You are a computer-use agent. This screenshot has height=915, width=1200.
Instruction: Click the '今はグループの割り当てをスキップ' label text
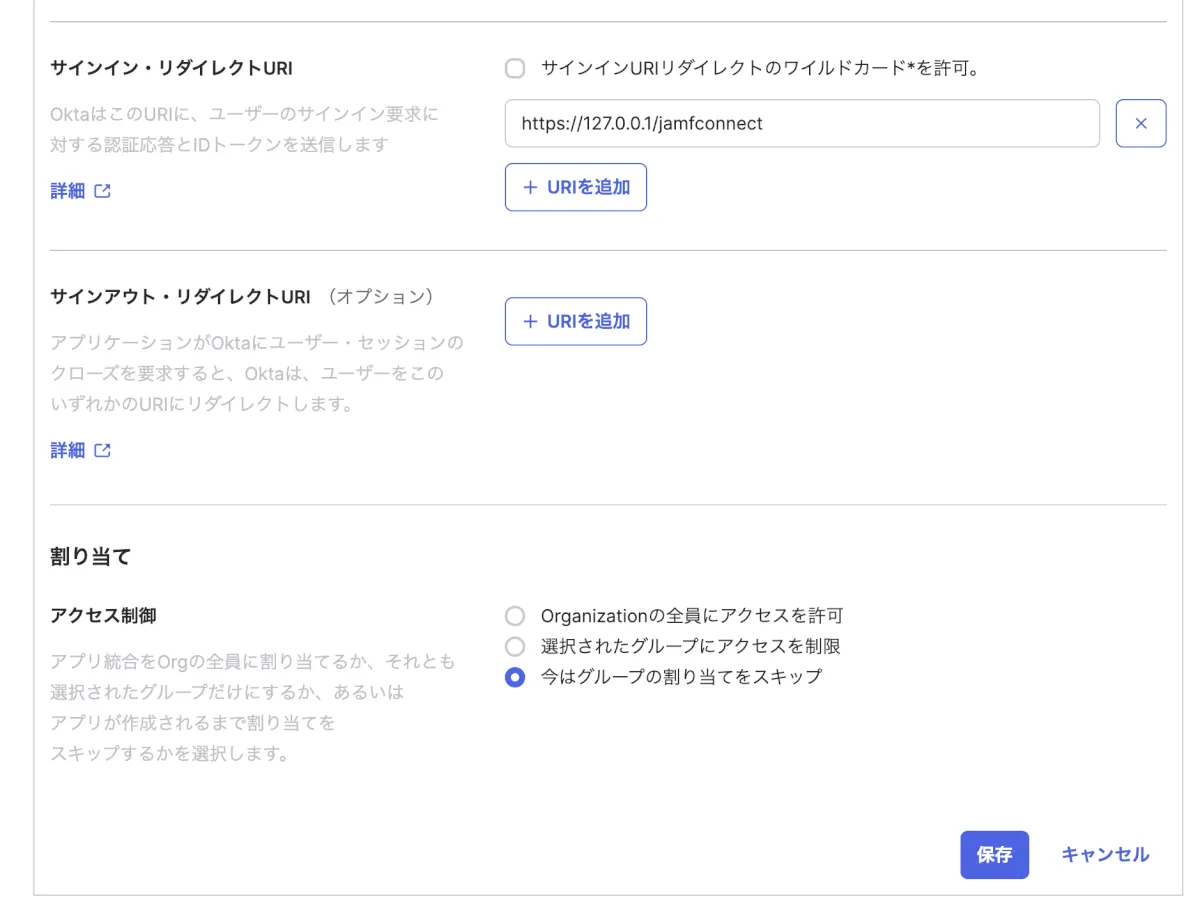click(x=681, y=677)
